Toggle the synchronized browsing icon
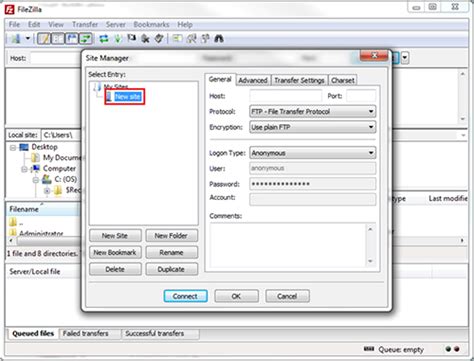Viewport: 474px width, 361px height. [x=205, y=39]
